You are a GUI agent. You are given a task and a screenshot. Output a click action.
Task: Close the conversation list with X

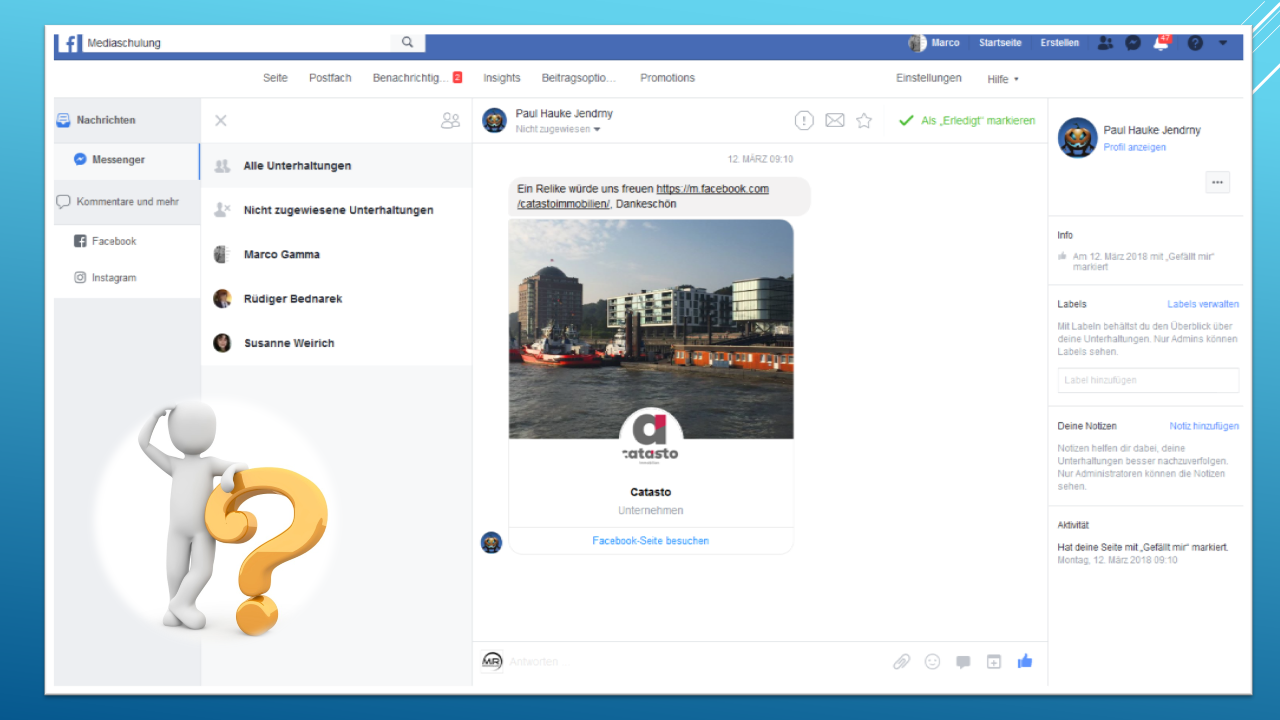(221, 120)
